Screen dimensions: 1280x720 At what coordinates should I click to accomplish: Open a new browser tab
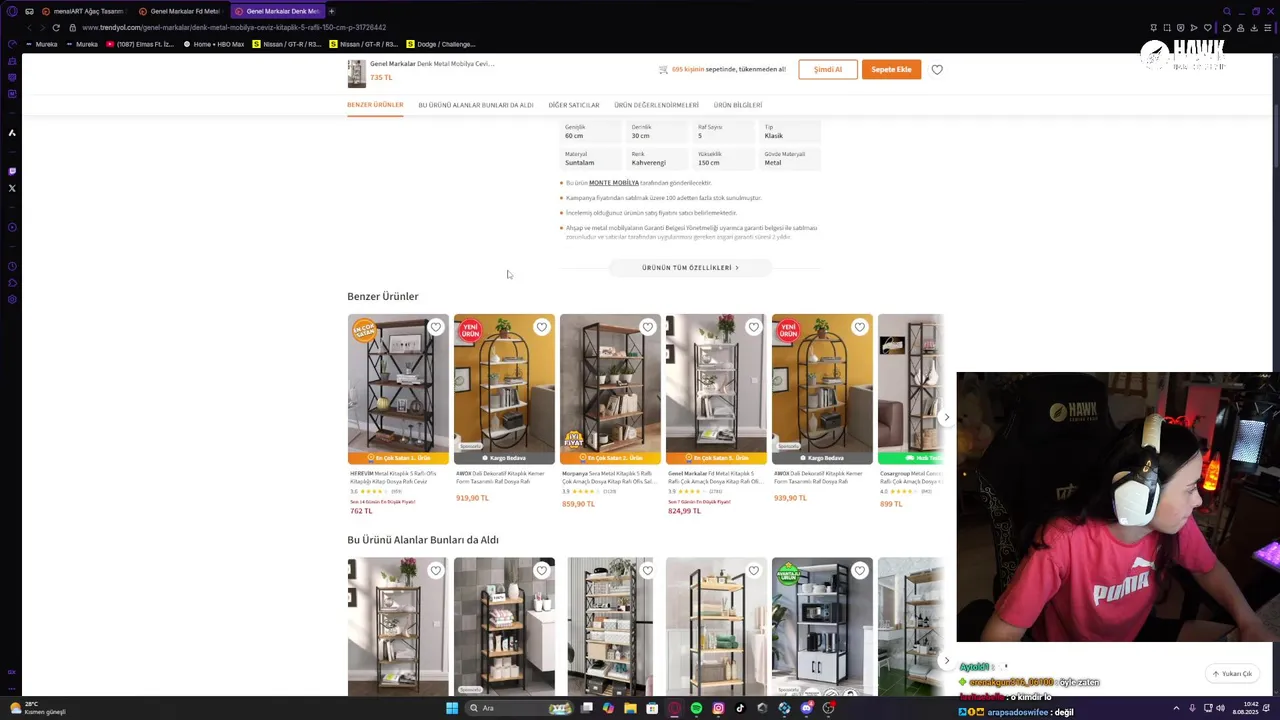pyautogui.click(x=331, y=11)
